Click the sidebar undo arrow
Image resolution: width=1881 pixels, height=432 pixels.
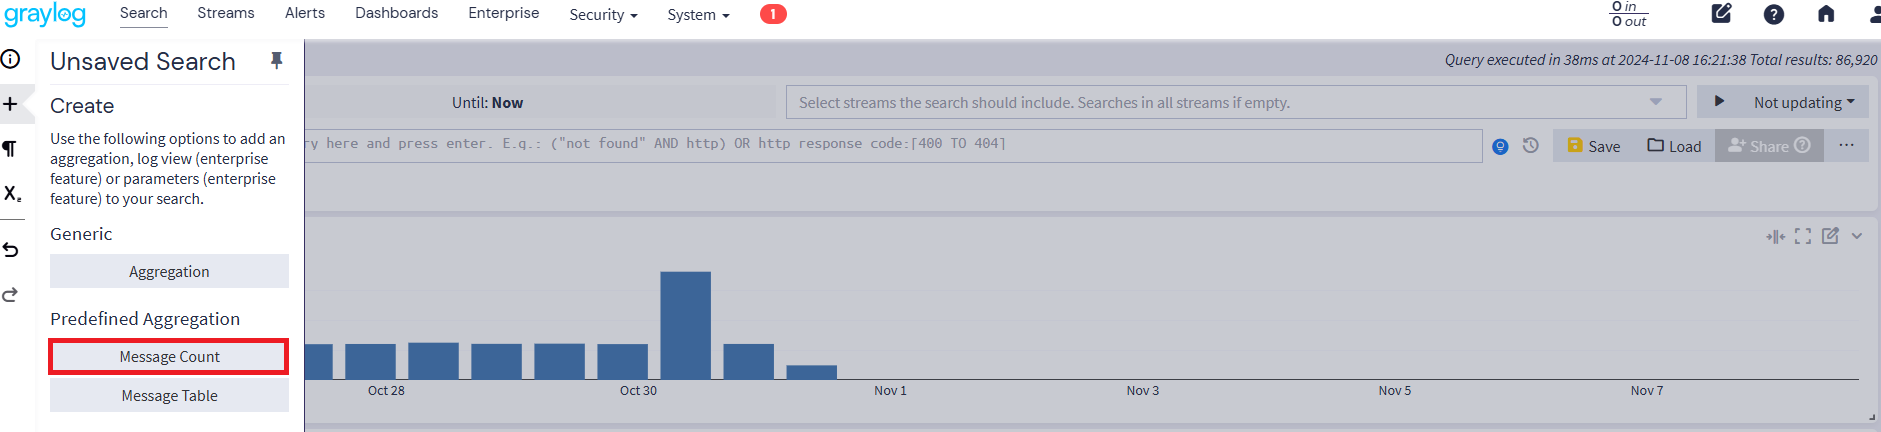(11, 250)
